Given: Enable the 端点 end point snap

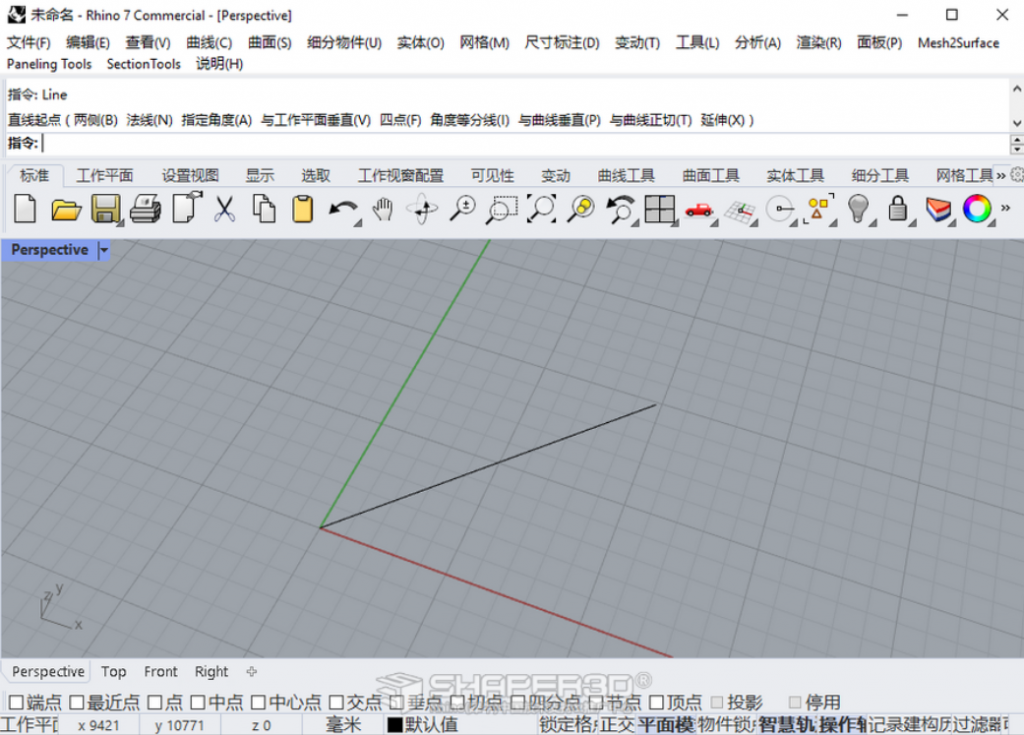Looking at the screenshot, I should pyautogui.click(x=16, y=702).
